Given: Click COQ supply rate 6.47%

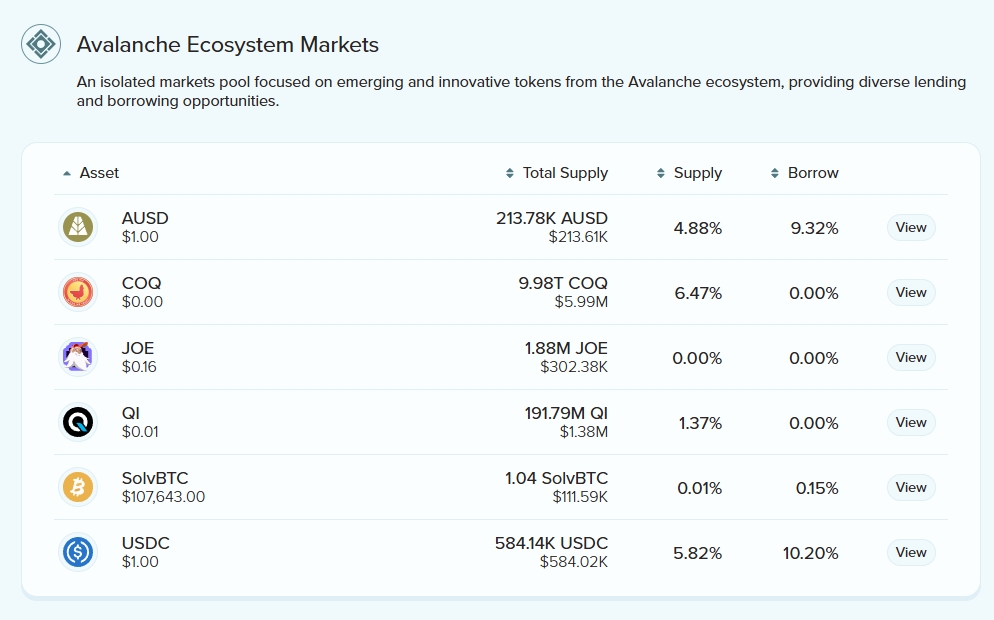Looking at the screenshot, I should [698, 293].
